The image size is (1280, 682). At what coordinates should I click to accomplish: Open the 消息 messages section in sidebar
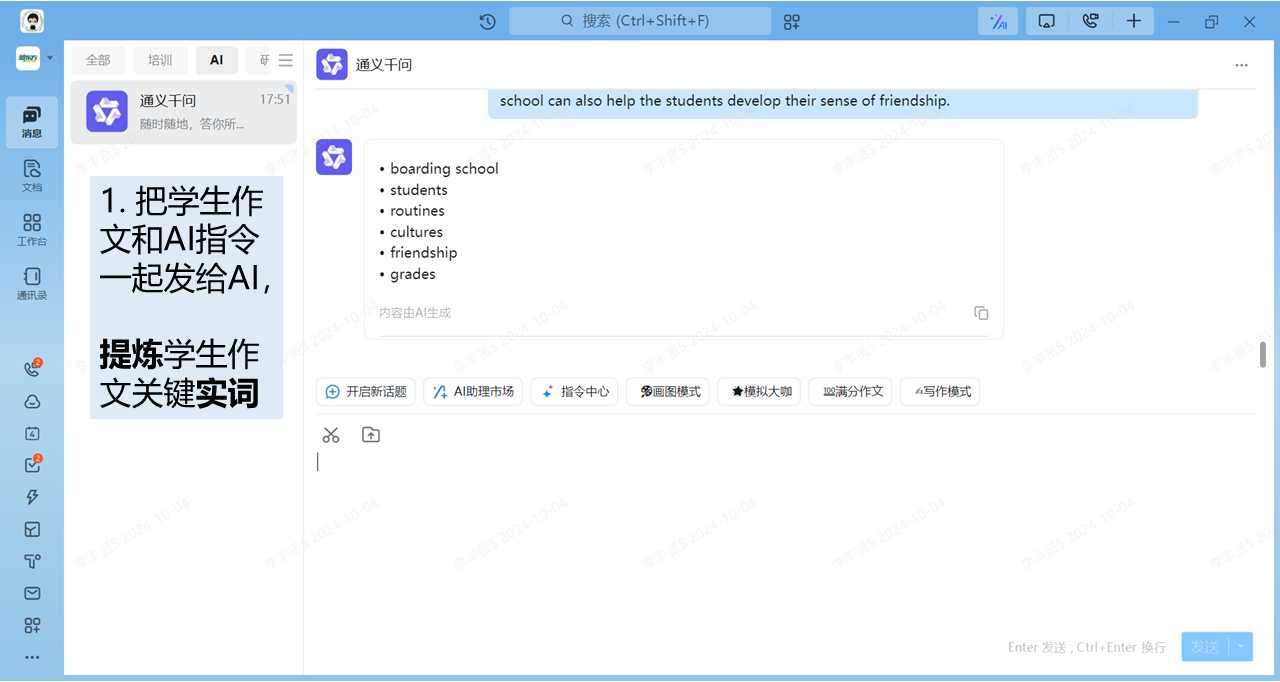(x=32, y=122)
